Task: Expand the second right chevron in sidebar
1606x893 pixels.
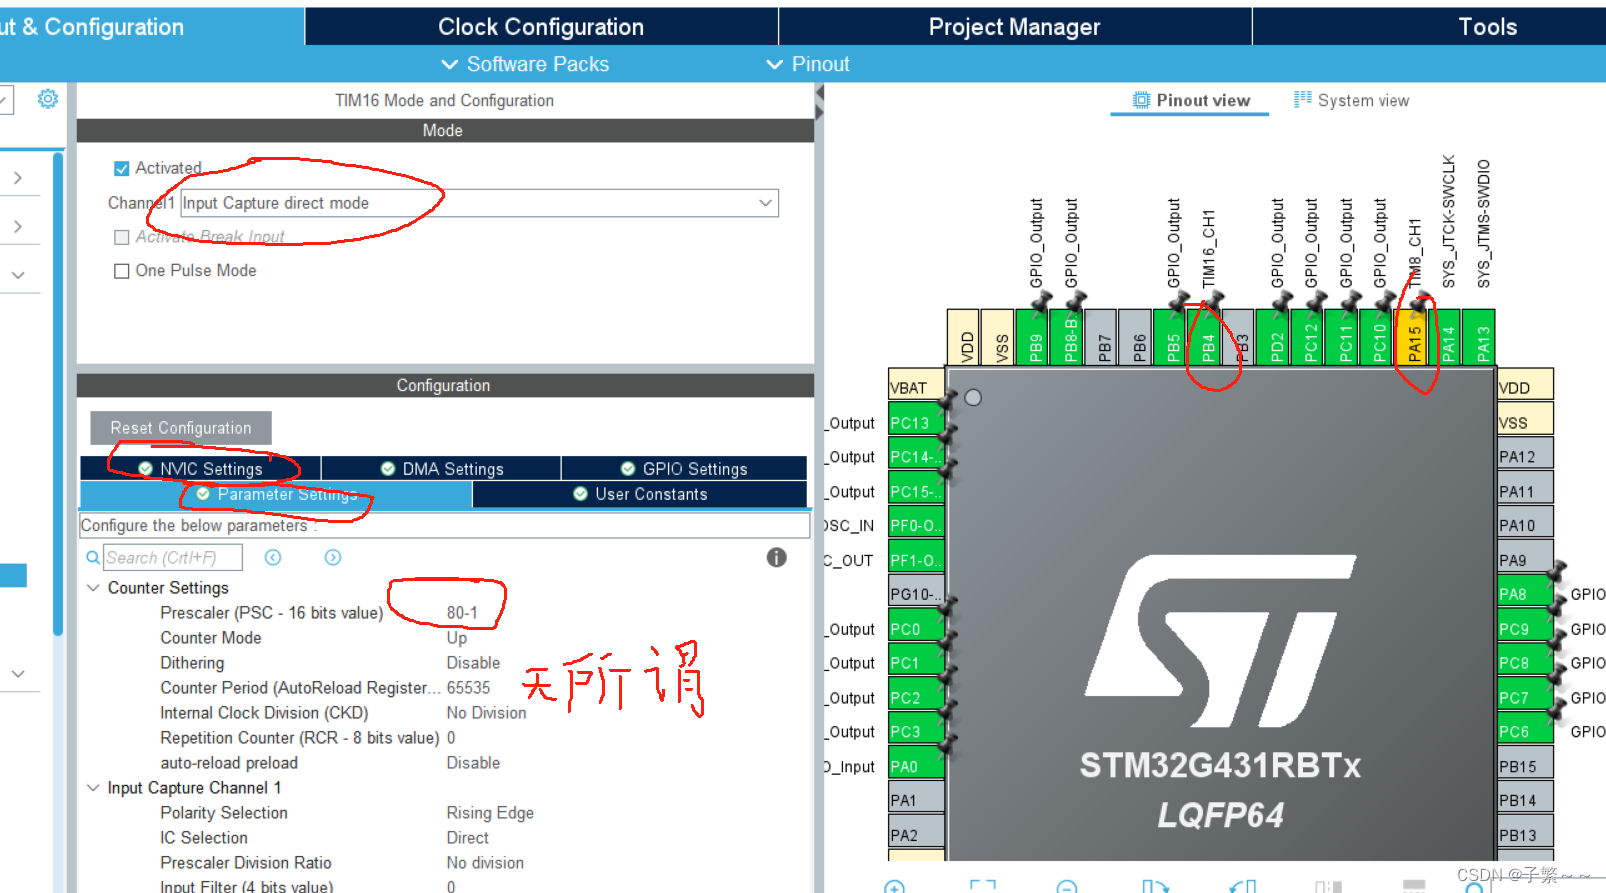Action: coord(18,227)
